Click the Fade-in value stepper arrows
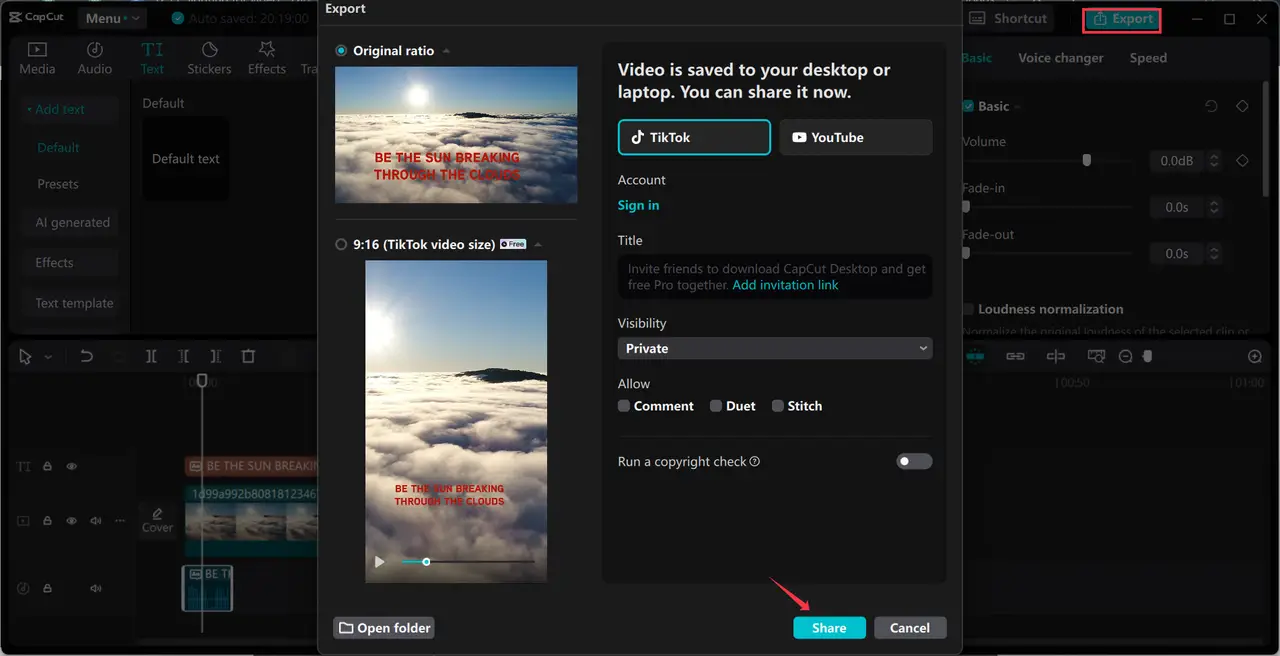The height and width of the screenshot is (656, 1280). tap(1214, 207)
